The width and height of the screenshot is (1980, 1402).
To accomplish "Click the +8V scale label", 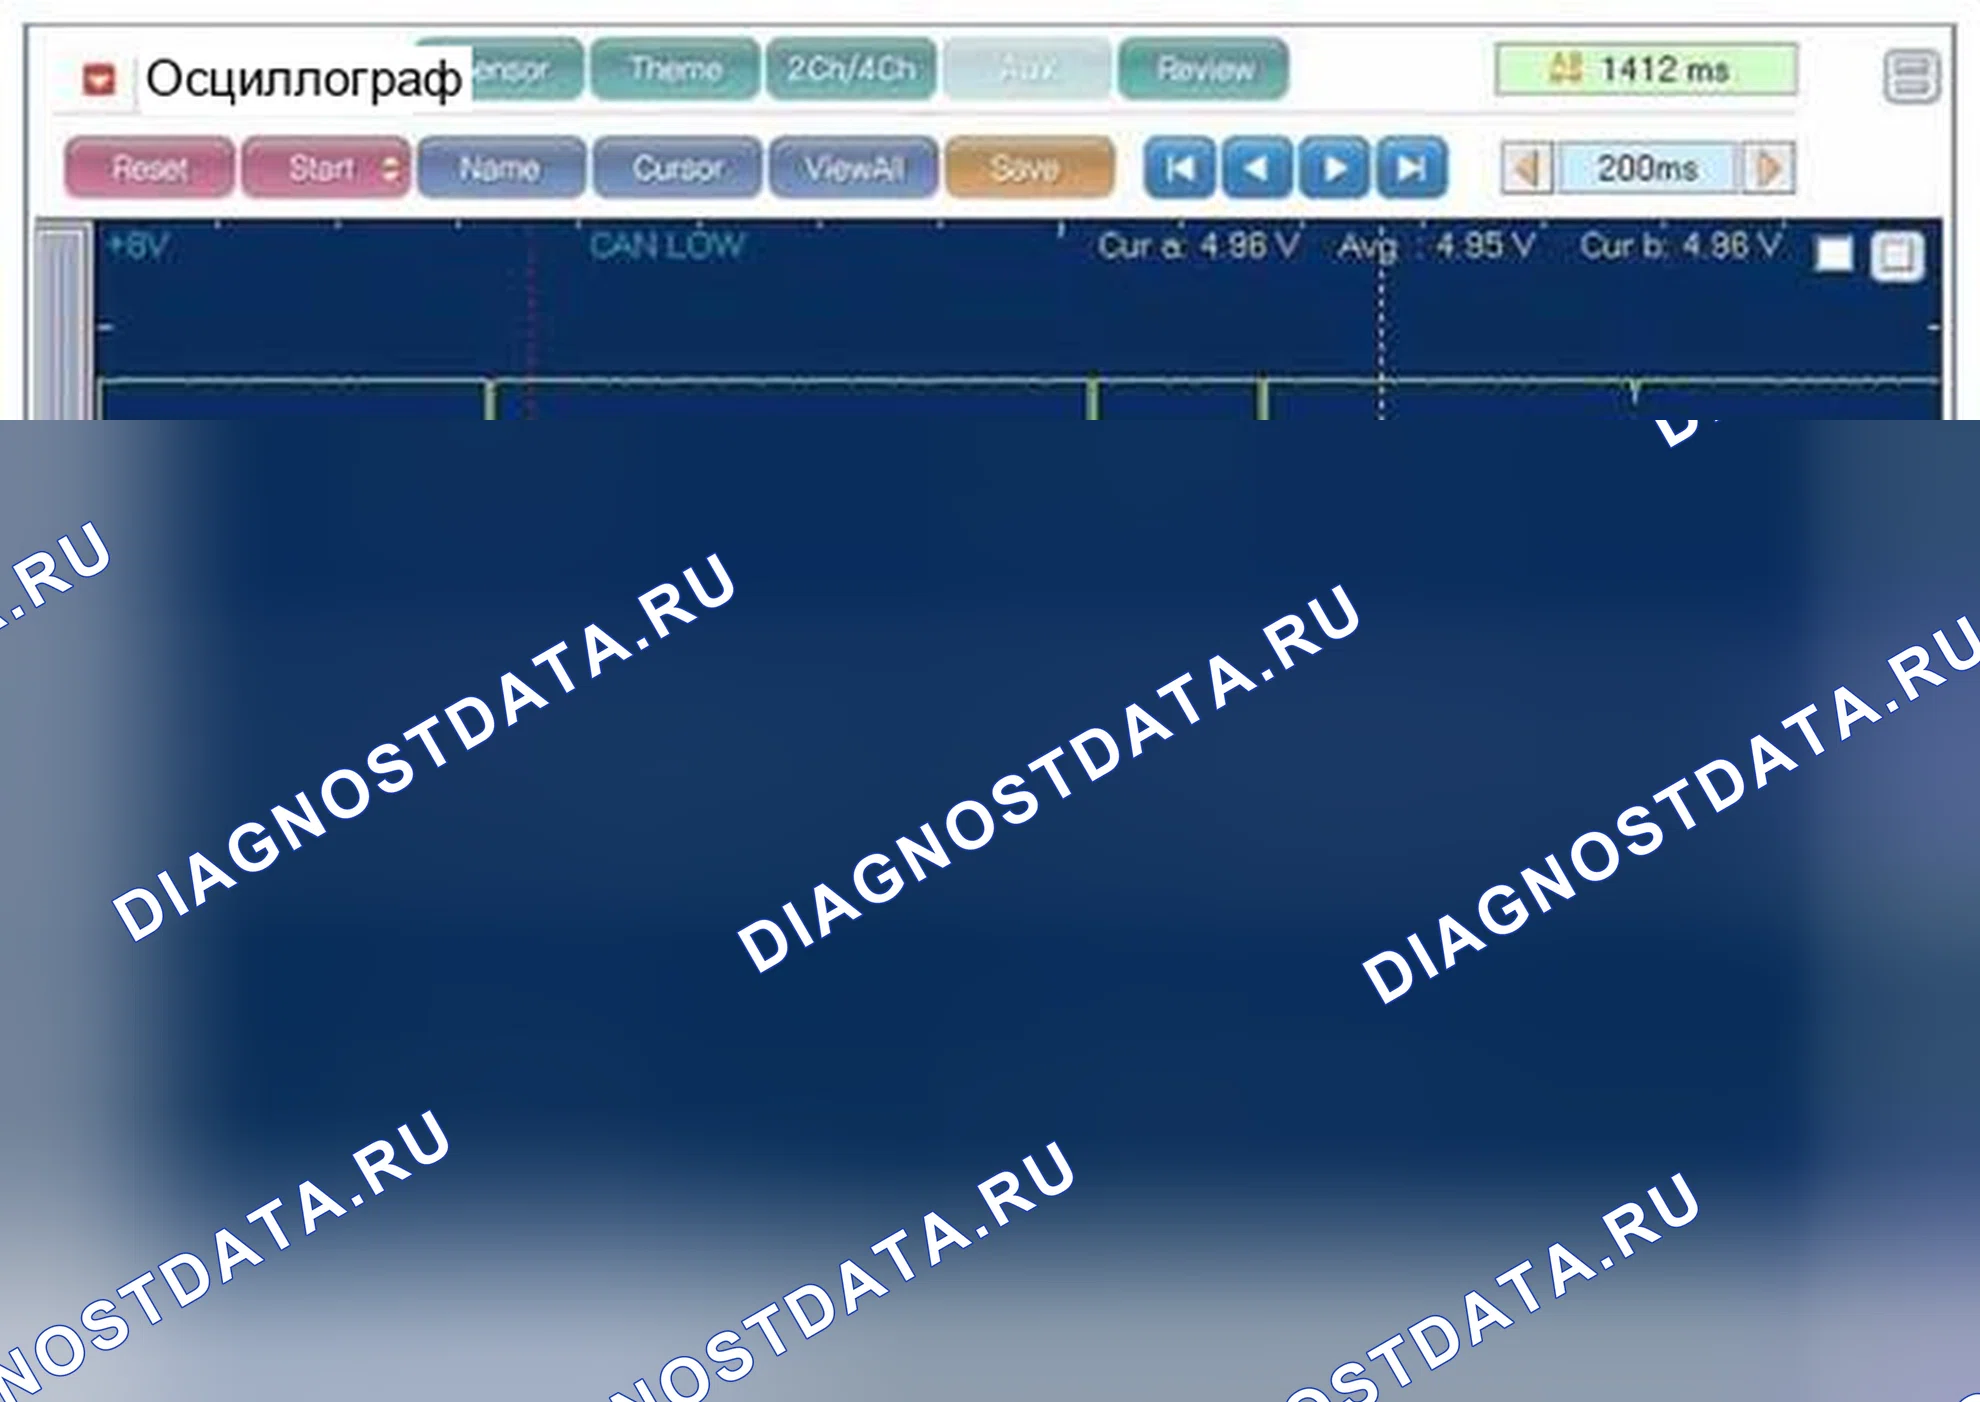I will point(138,245).
